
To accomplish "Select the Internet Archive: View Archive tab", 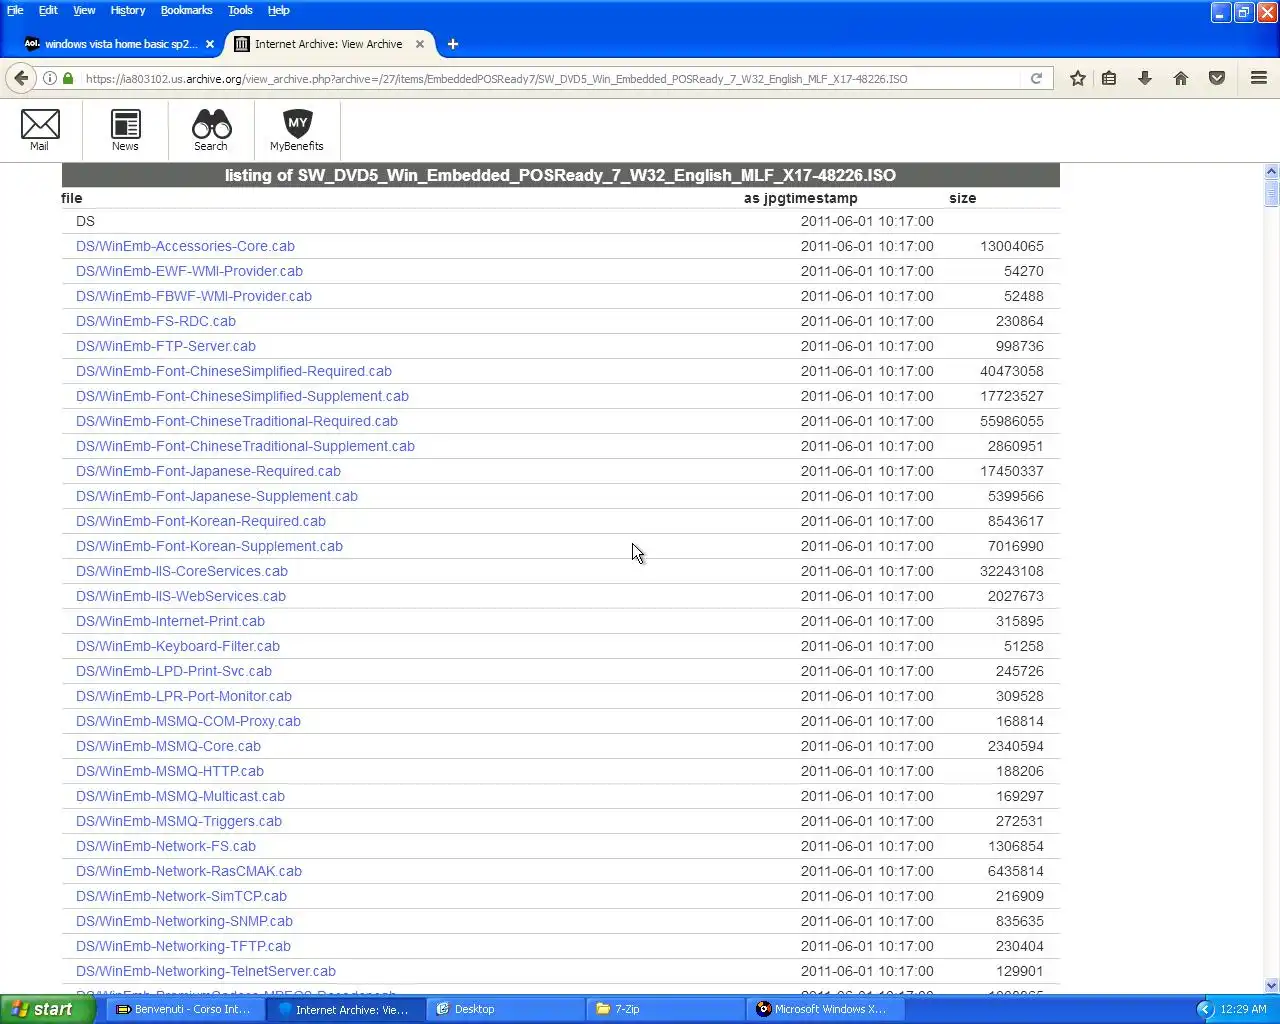I will (x=330, y=44).
